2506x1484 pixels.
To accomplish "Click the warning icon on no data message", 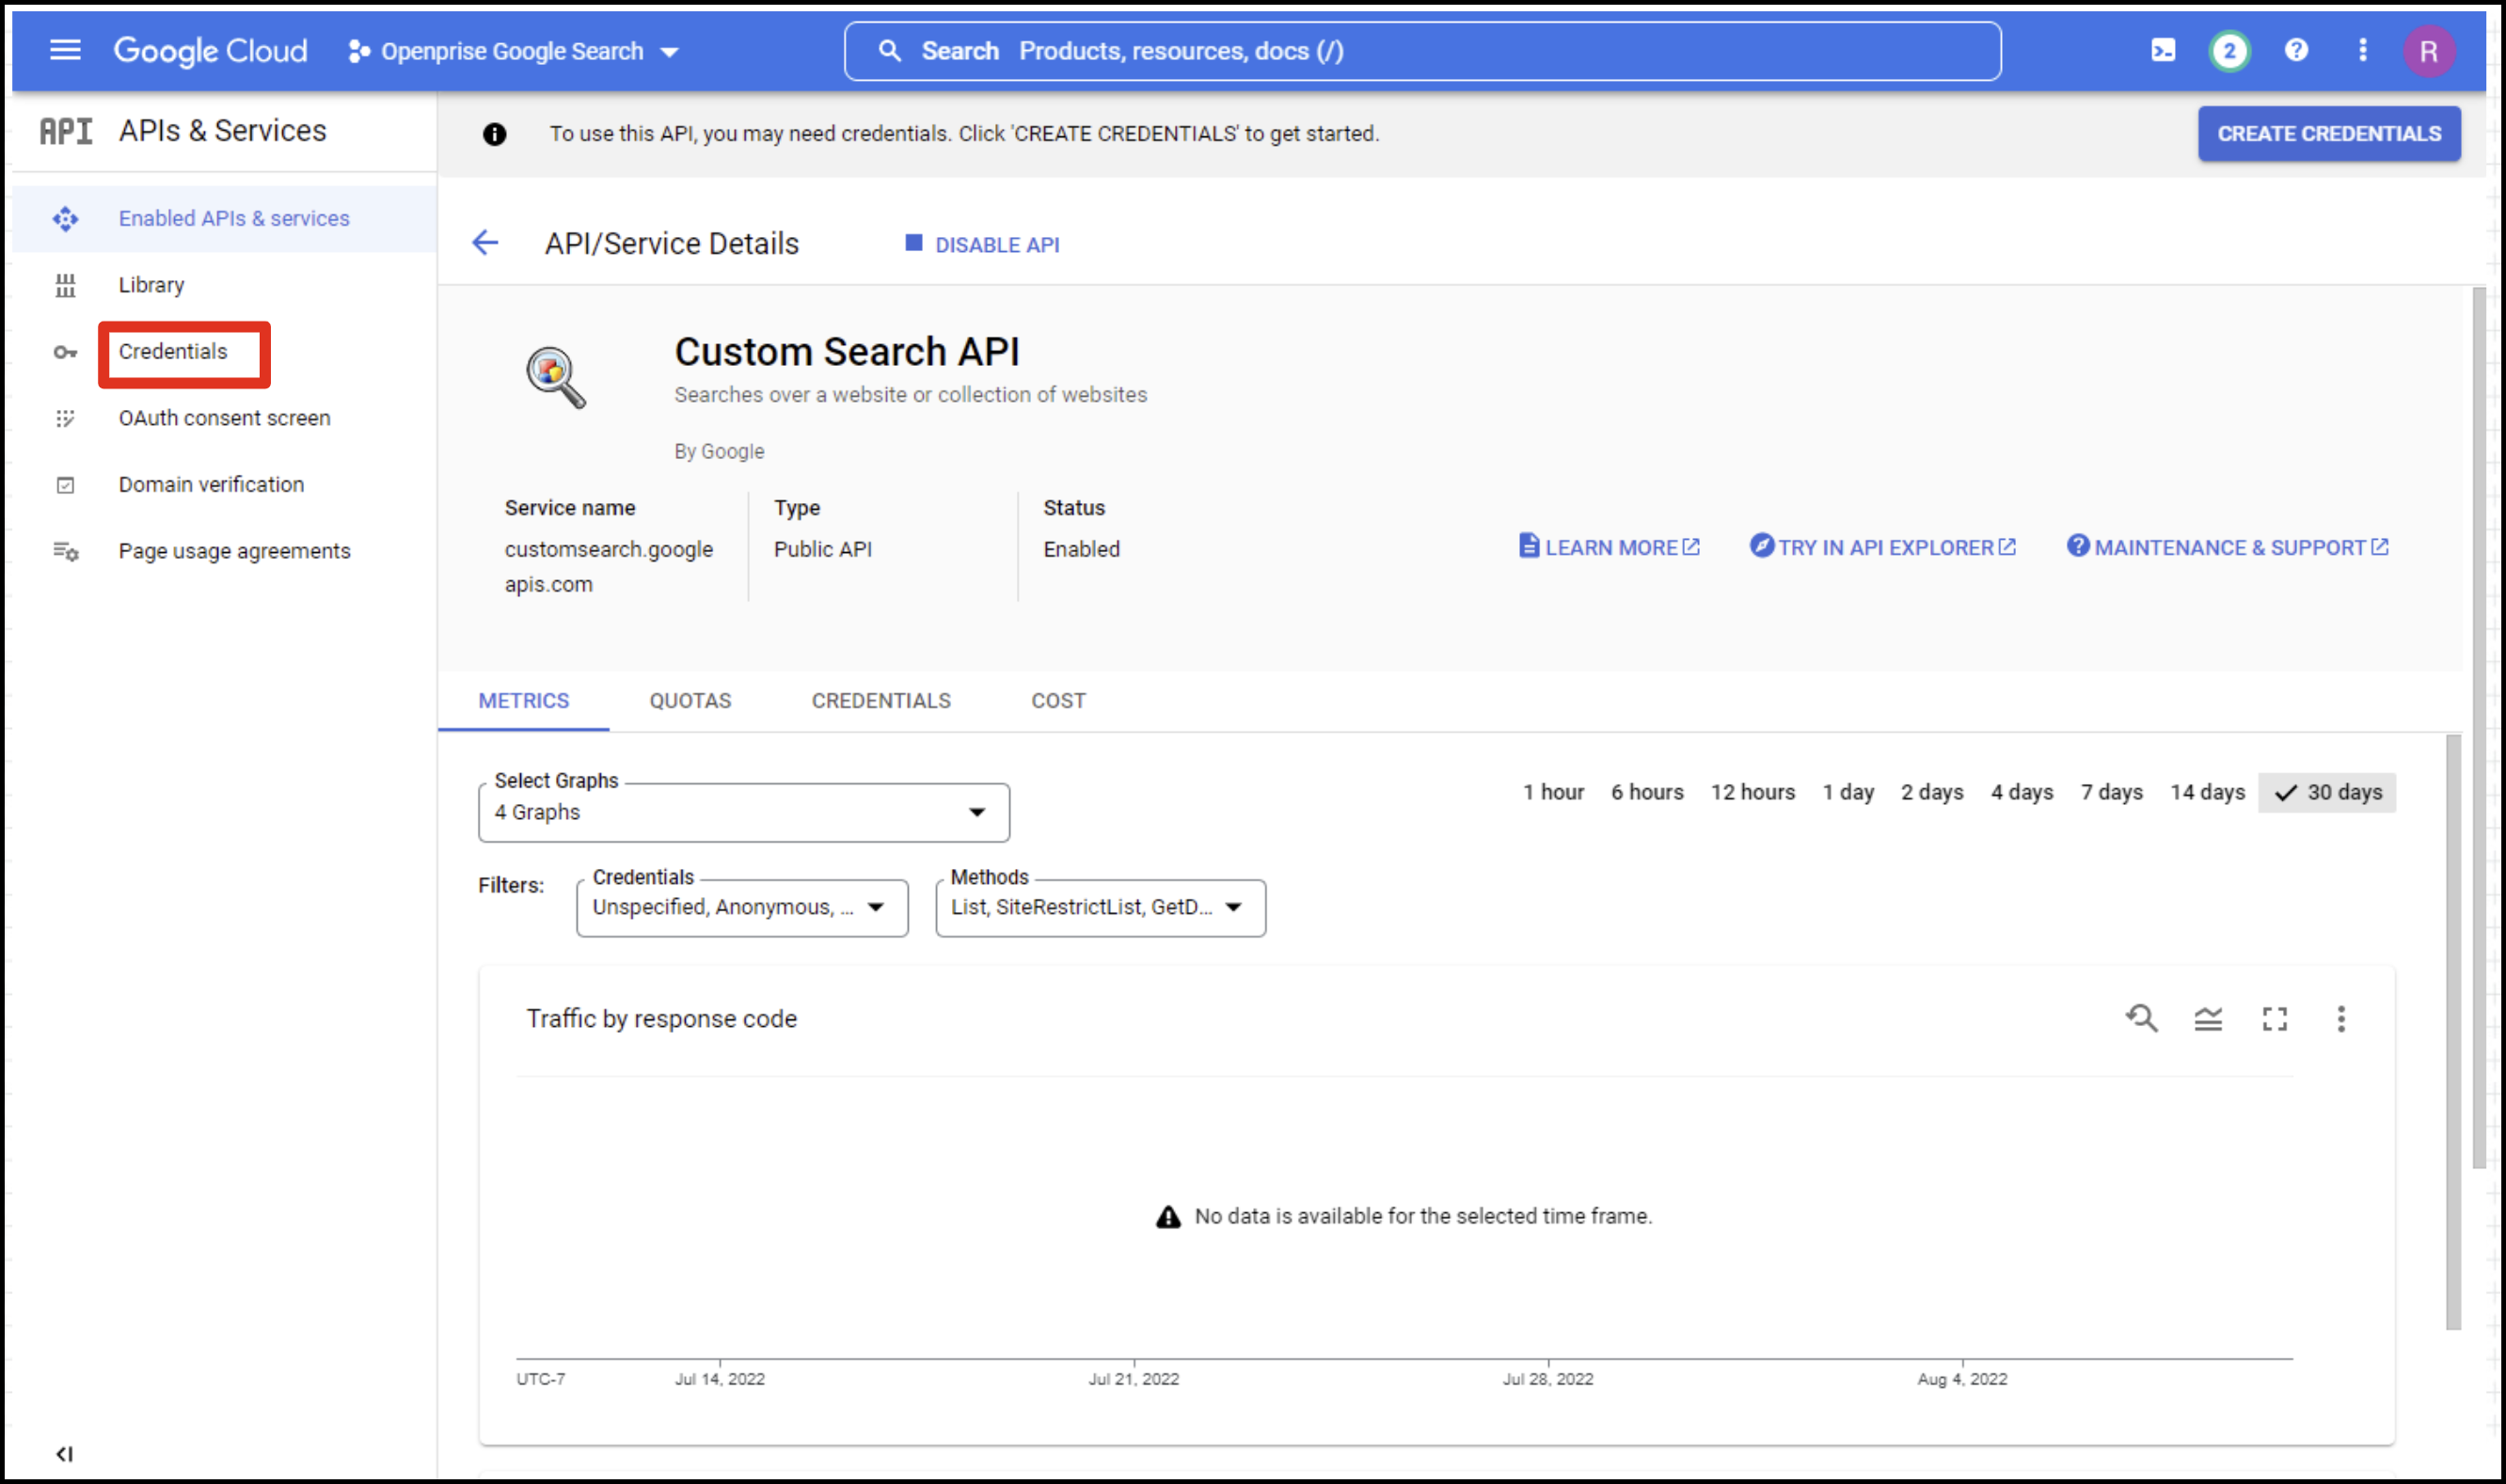I will pos(1168,1216).
